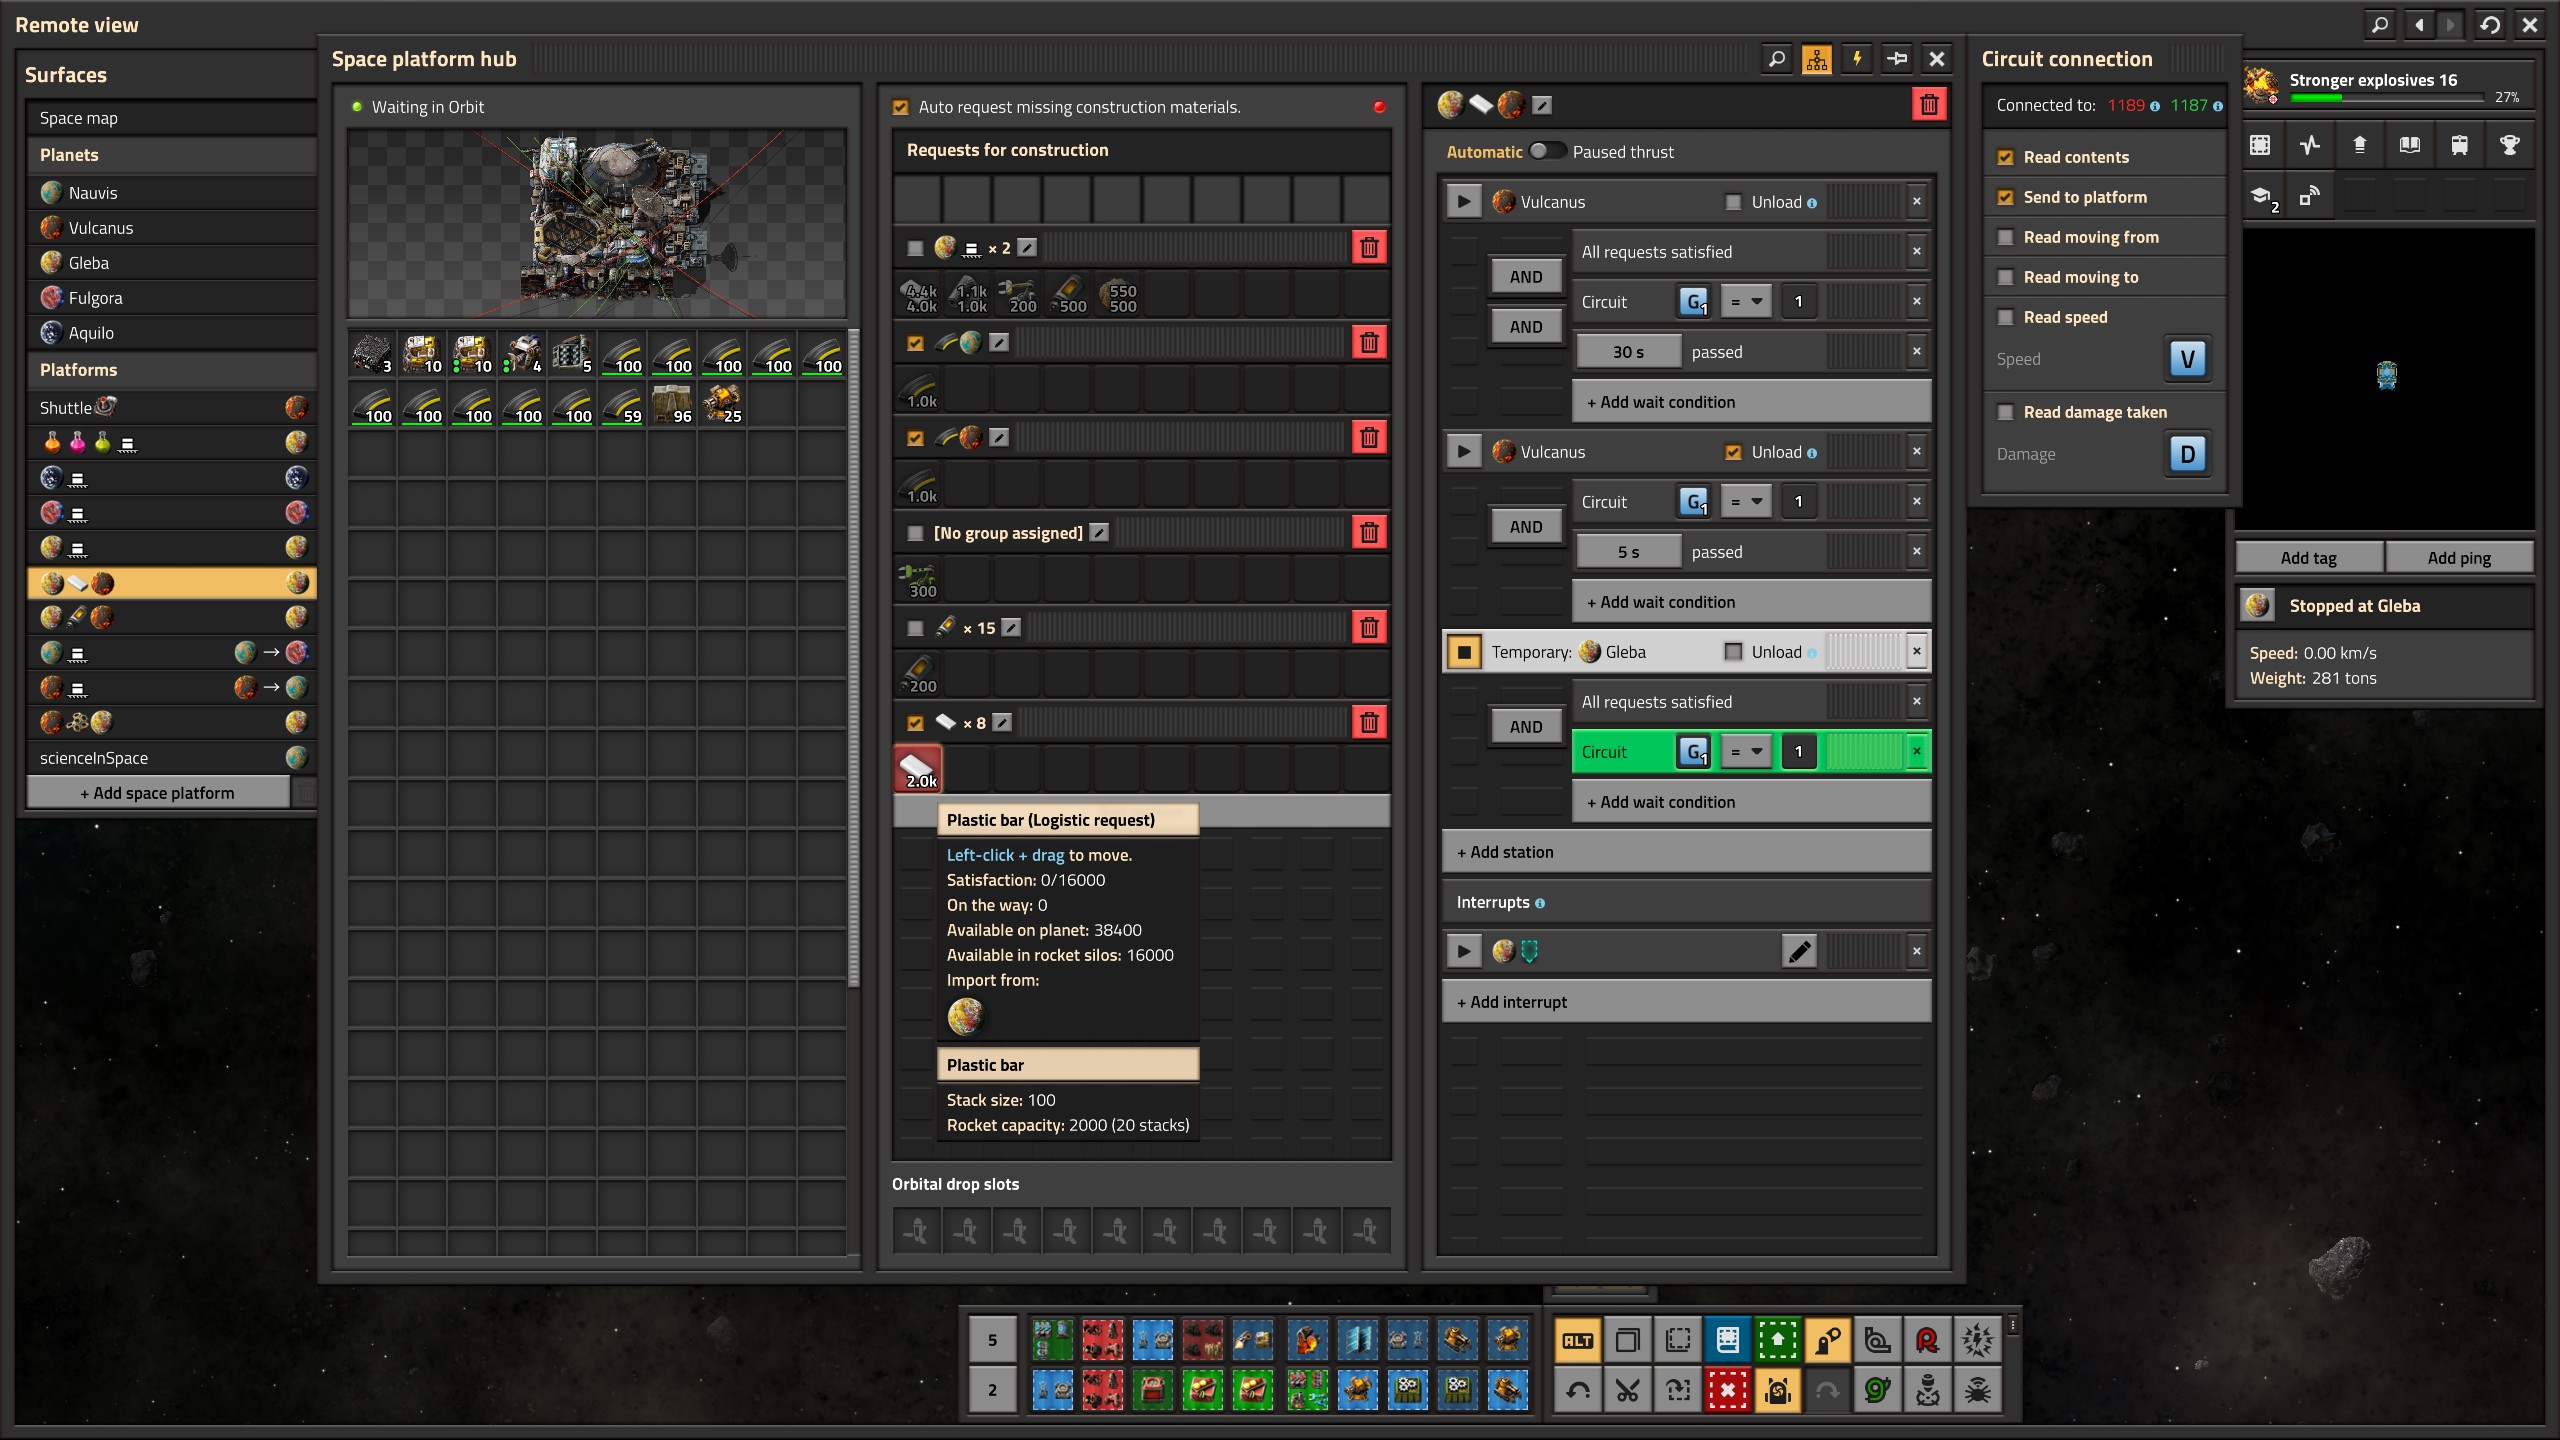Rename platform with pencil icon beside planet icons
The image size is (2560, 1440).
[1542, 104]
